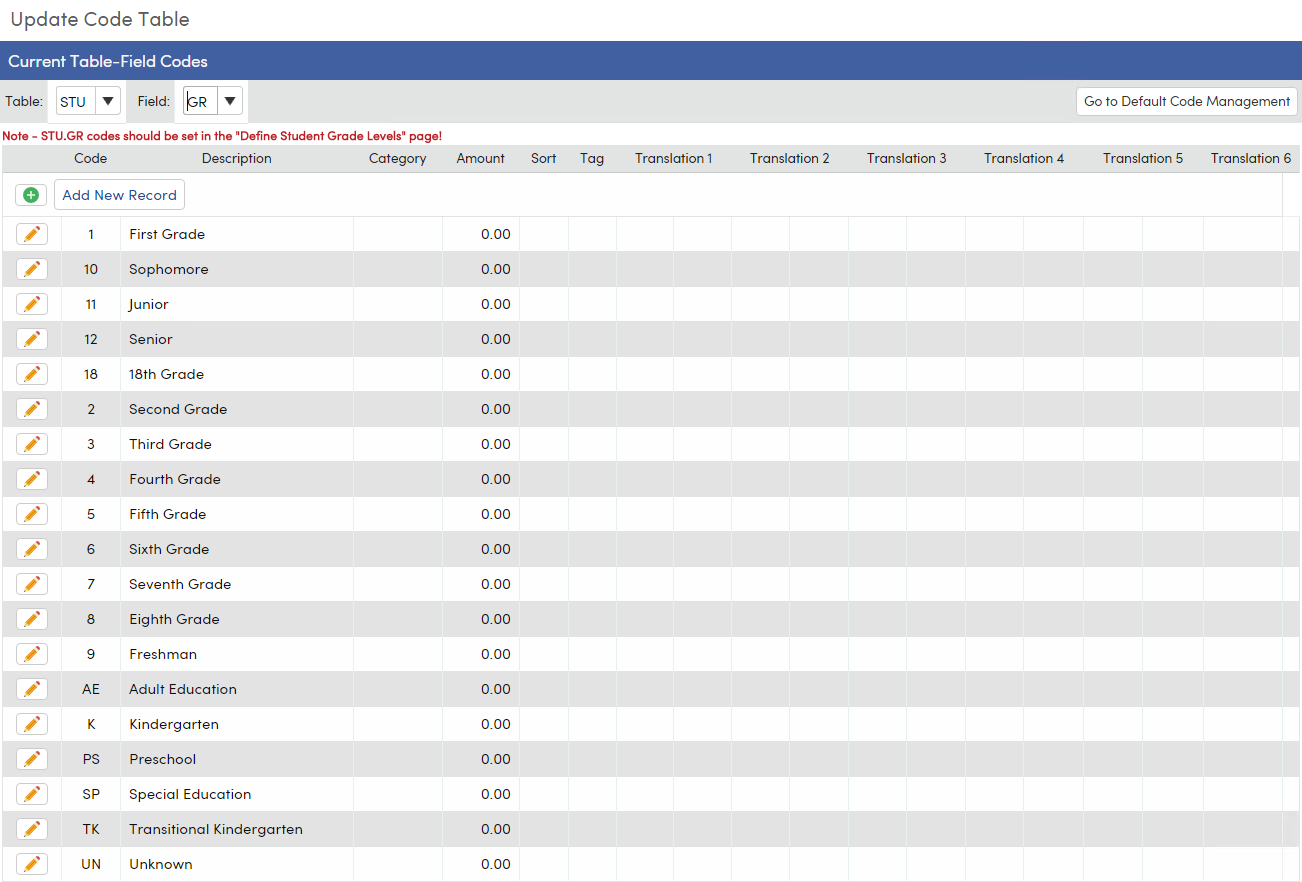Select the Adult Education description cell
Screen dimensions: 1302x882
pos(237,689)
